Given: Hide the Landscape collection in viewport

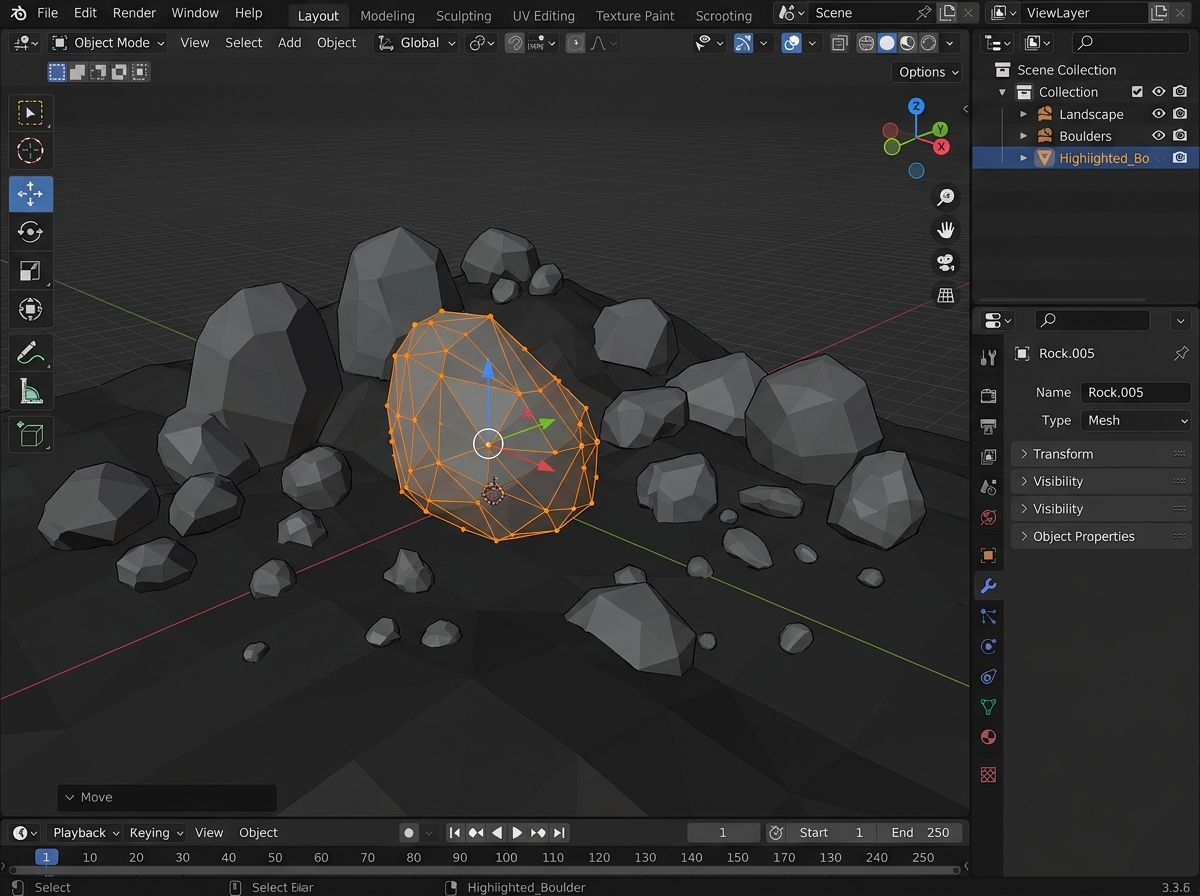Looking at the screenshot, I should pyautogui.click(x=1159, y=114).
